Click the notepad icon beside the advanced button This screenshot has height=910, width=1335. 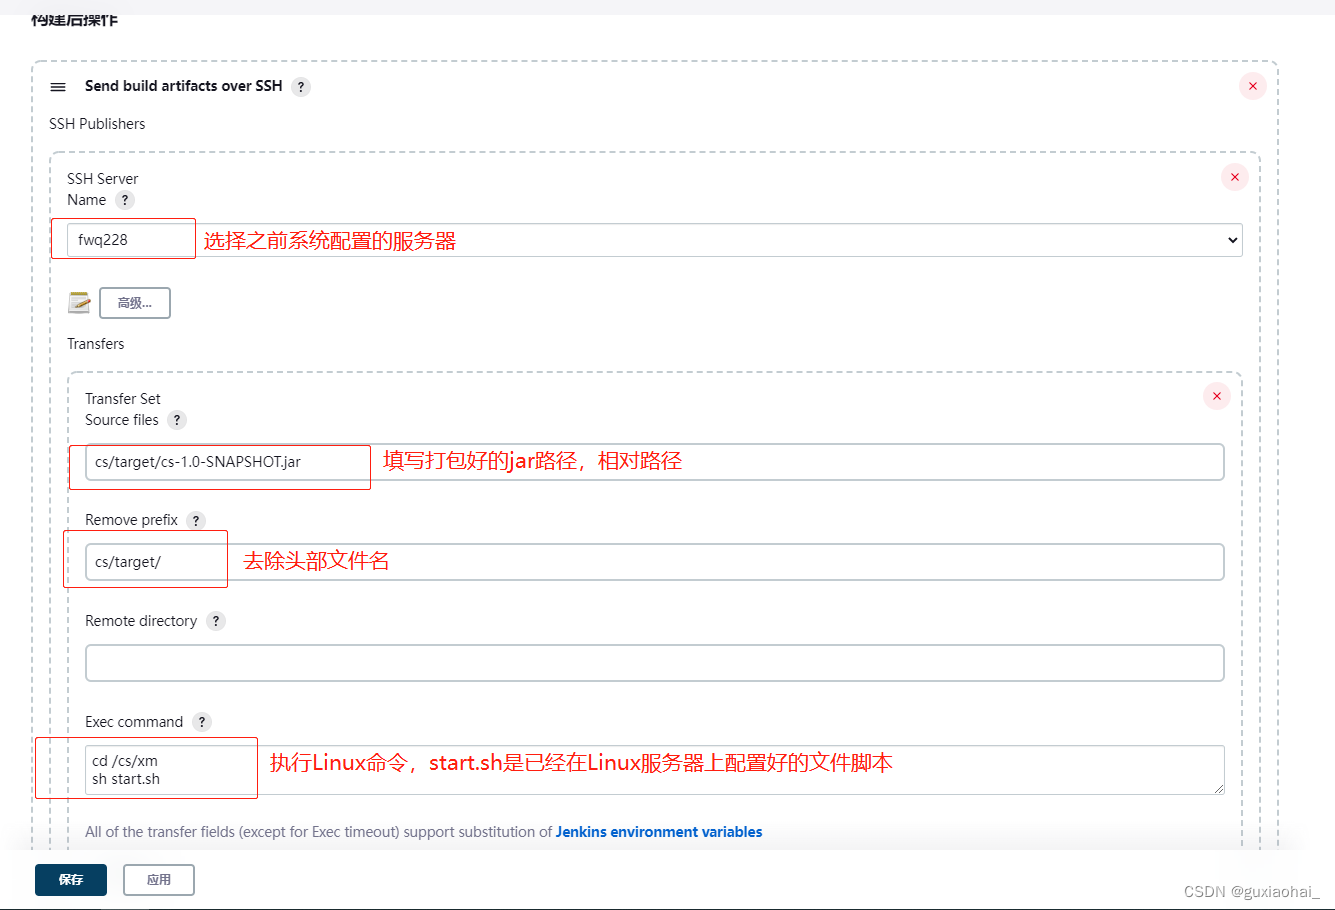(x=79, y=302)
